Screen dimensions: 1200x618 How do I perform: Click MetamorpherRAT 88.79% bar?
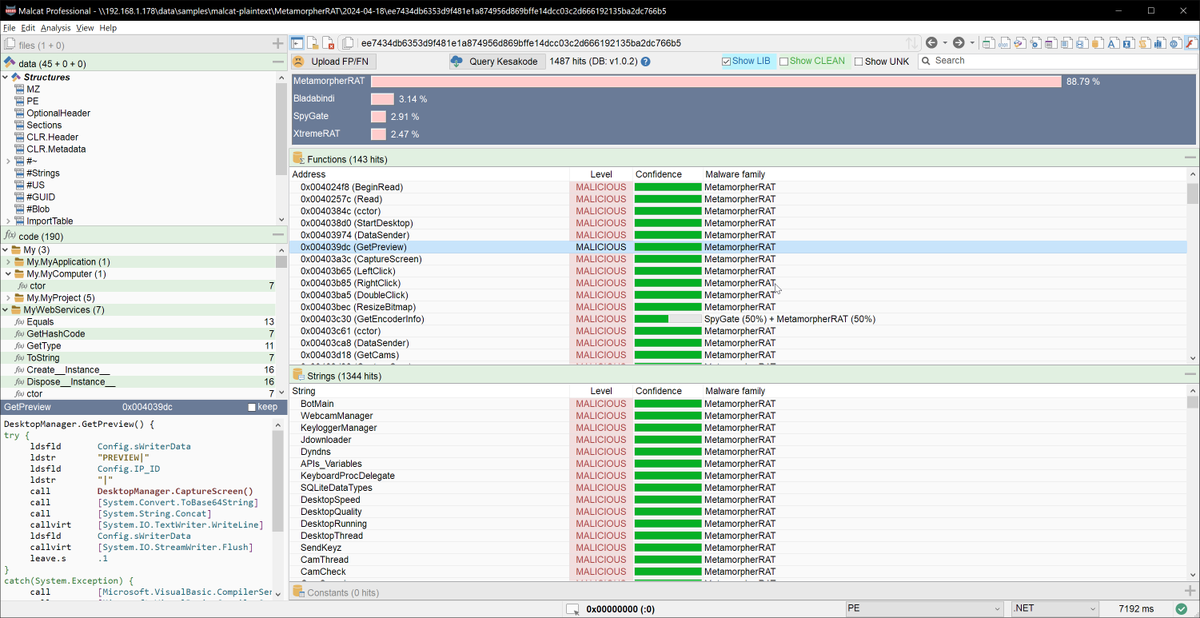[x=716, y=81]
